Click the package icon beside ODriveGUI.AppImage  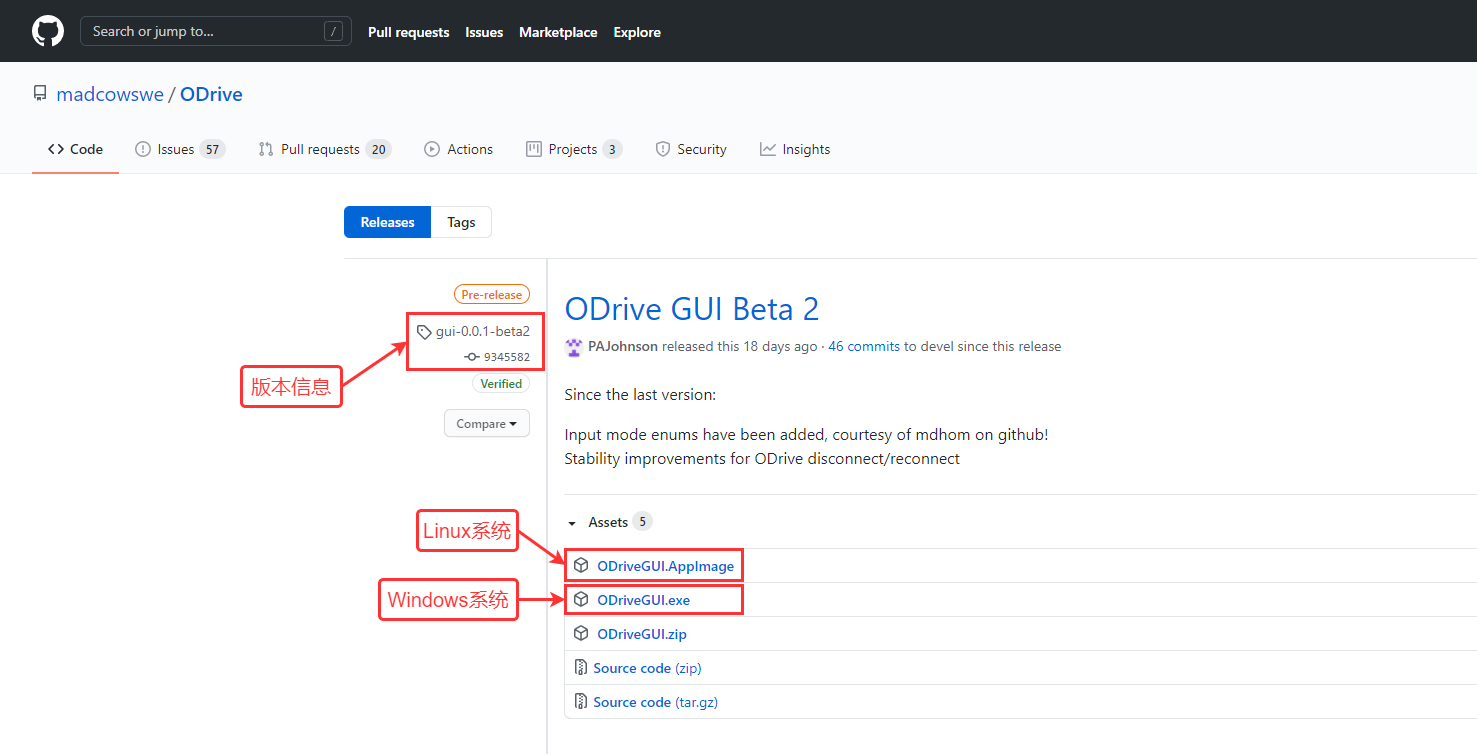coord(582,564)
